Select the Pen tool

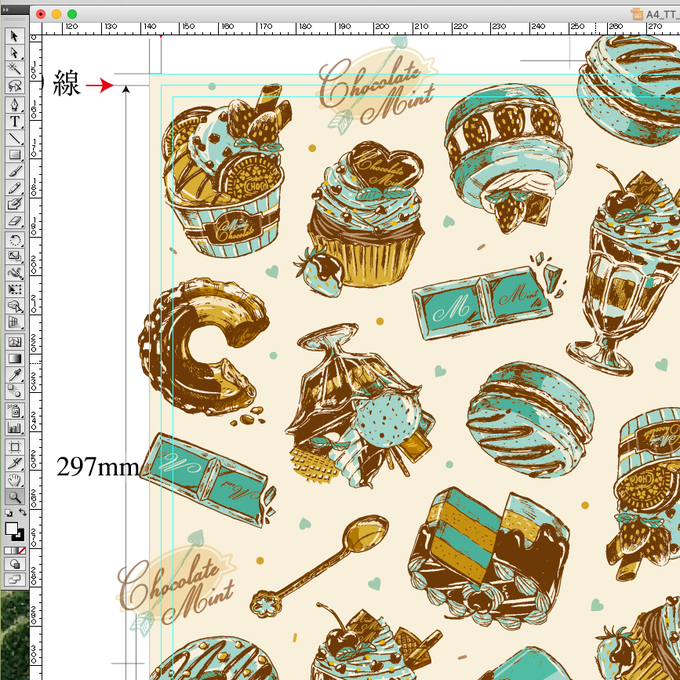coord(14,105)
